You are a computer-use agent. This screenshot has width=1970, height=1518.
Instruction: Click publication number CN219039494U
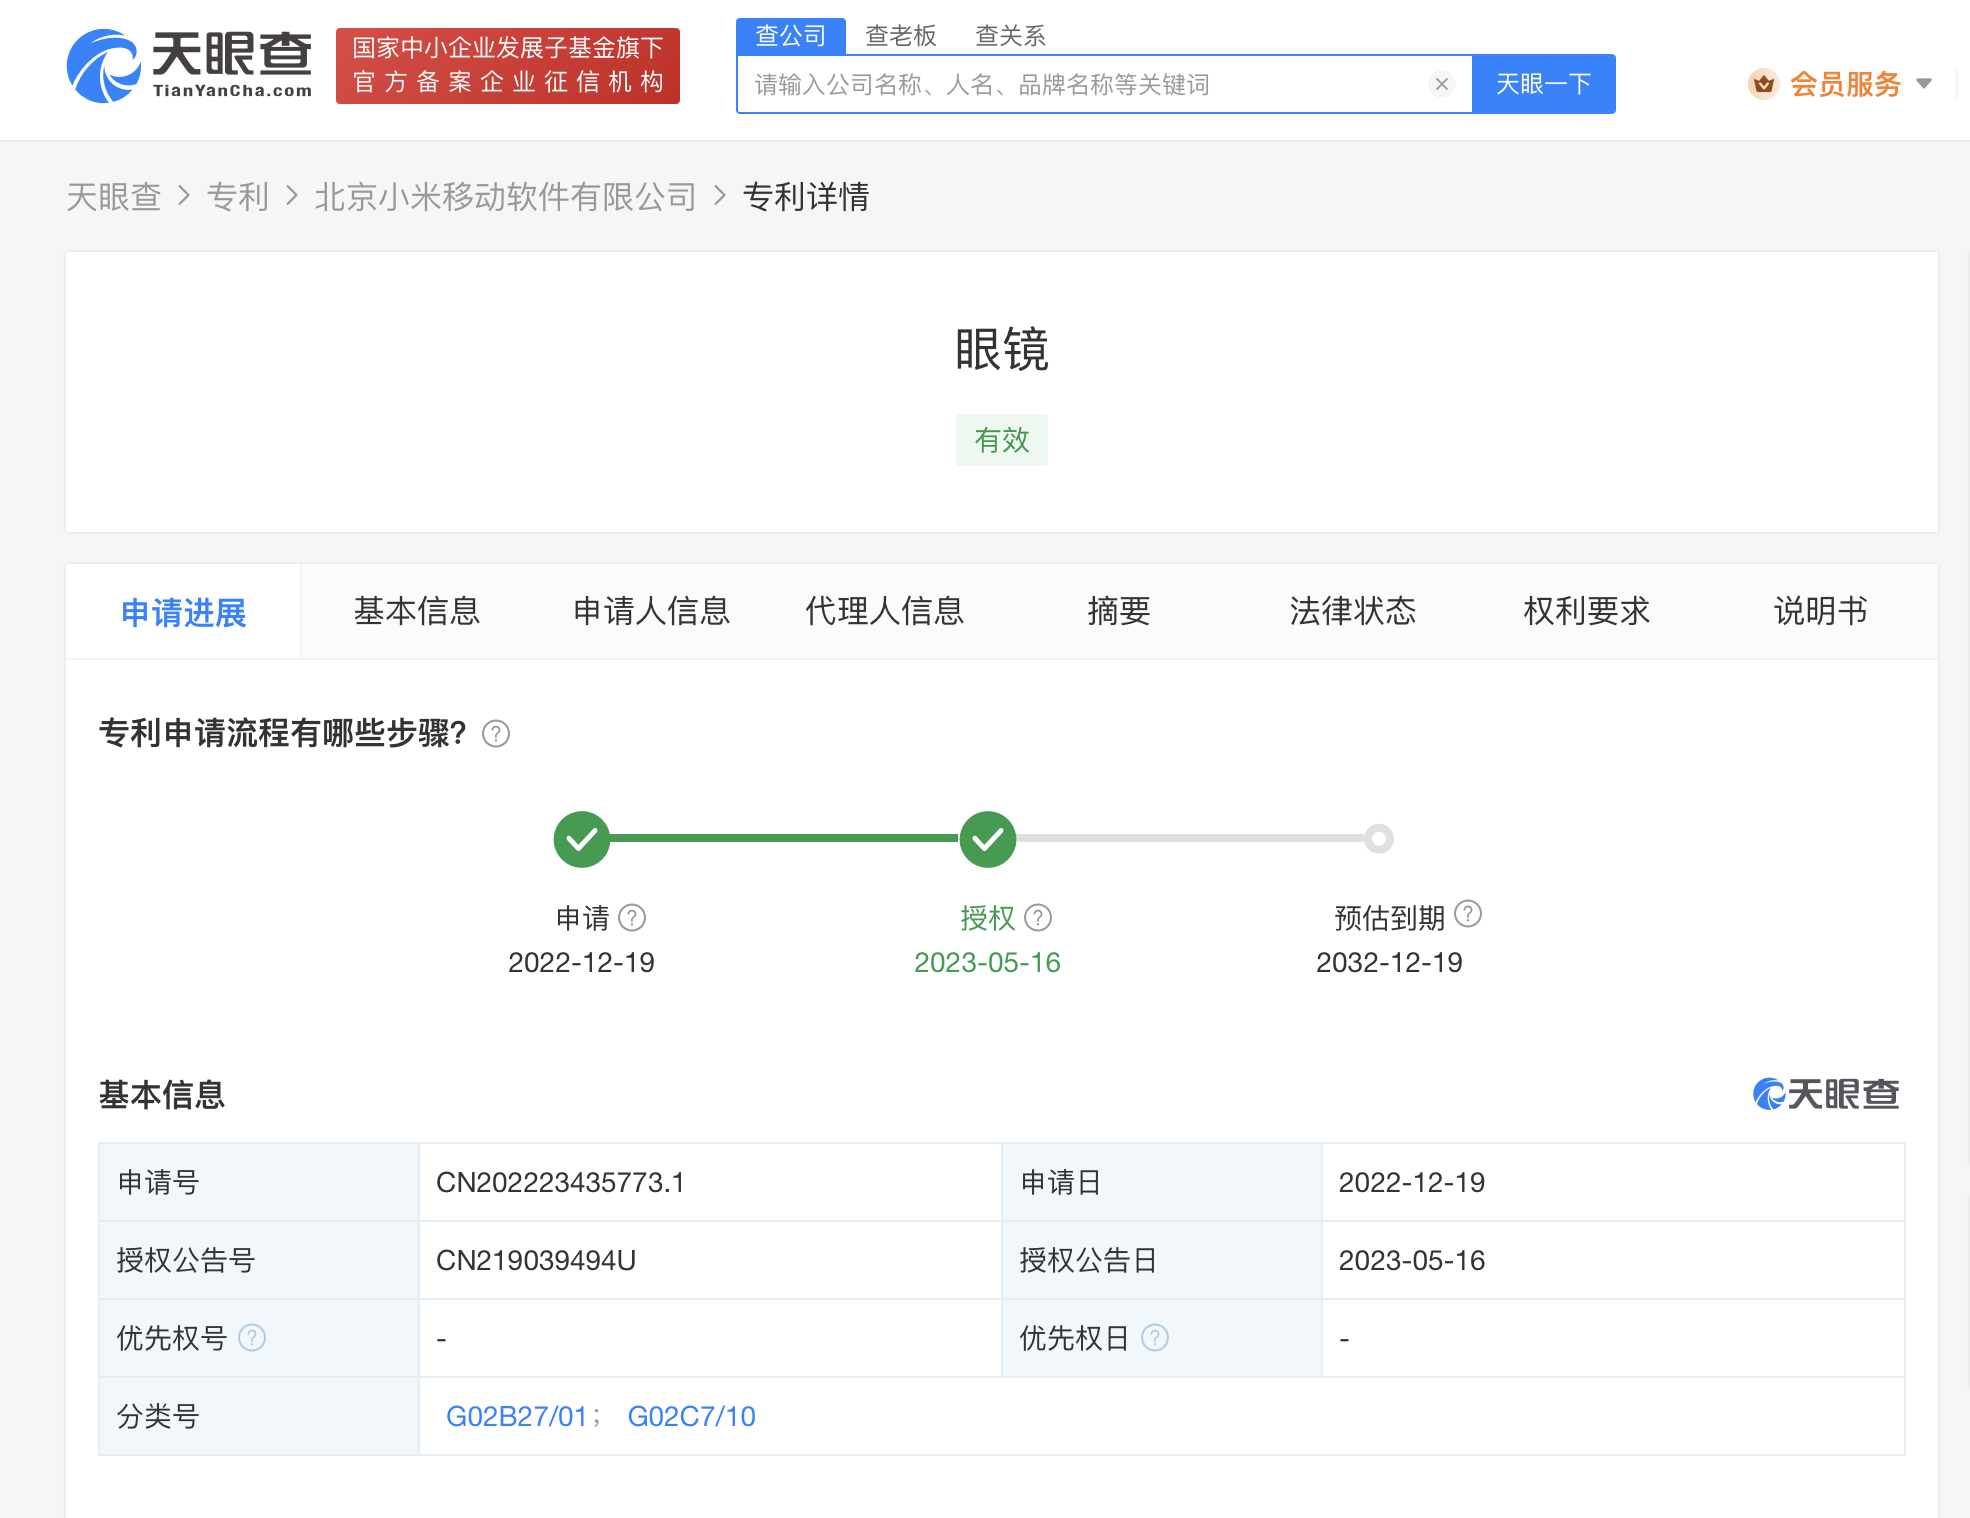tap(536, 1261)
